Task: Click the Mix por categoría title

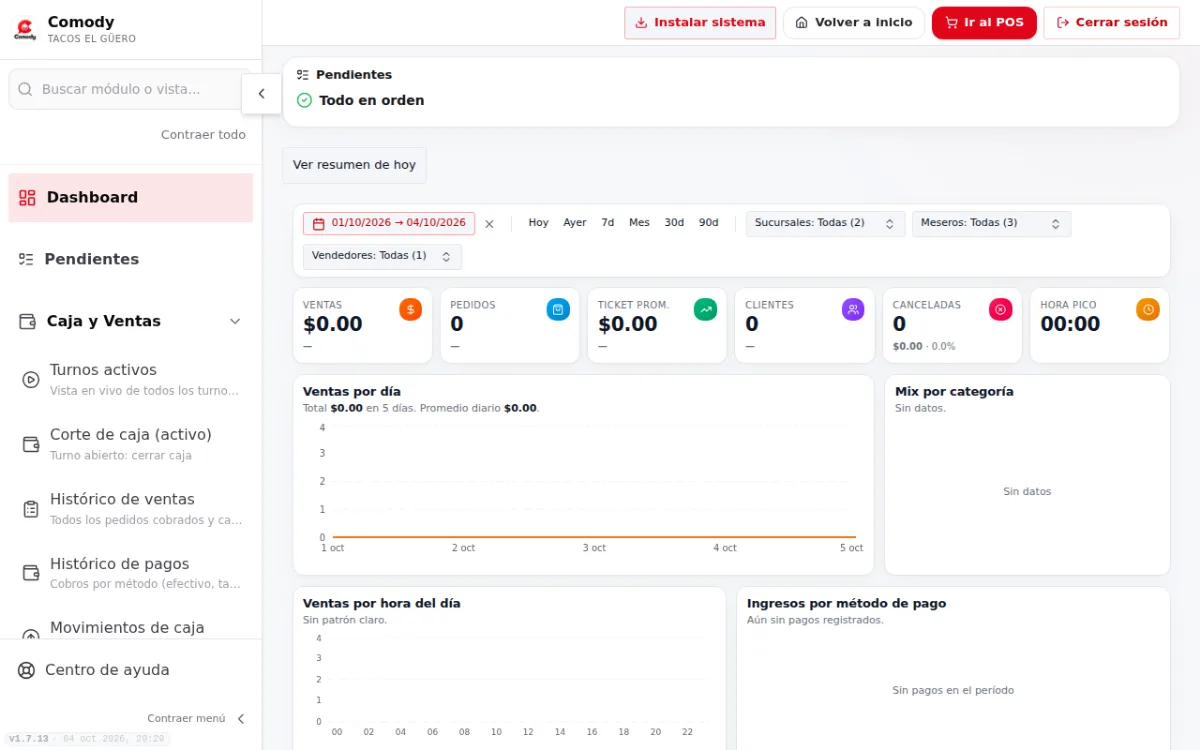Action: 954,391
